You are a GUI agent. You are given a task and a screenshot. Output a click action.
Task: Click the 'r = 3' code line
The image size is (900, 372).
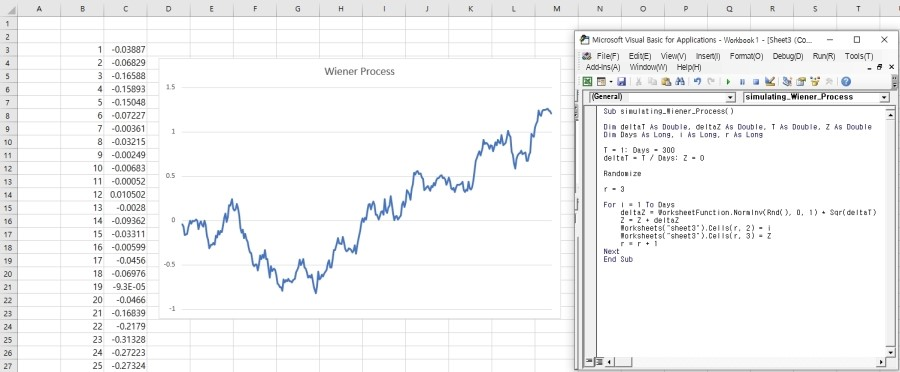pos(613,188)
